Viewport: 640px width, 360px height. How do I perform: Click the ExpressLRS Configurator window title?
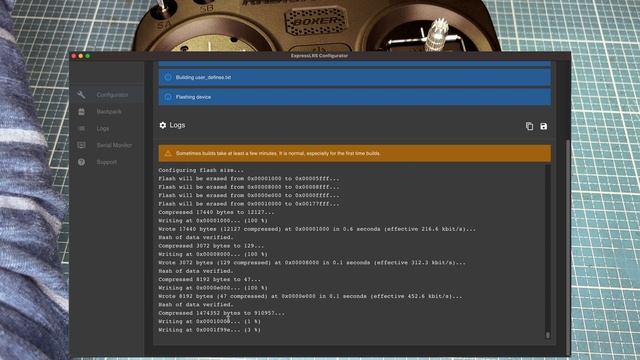point(319,56)
